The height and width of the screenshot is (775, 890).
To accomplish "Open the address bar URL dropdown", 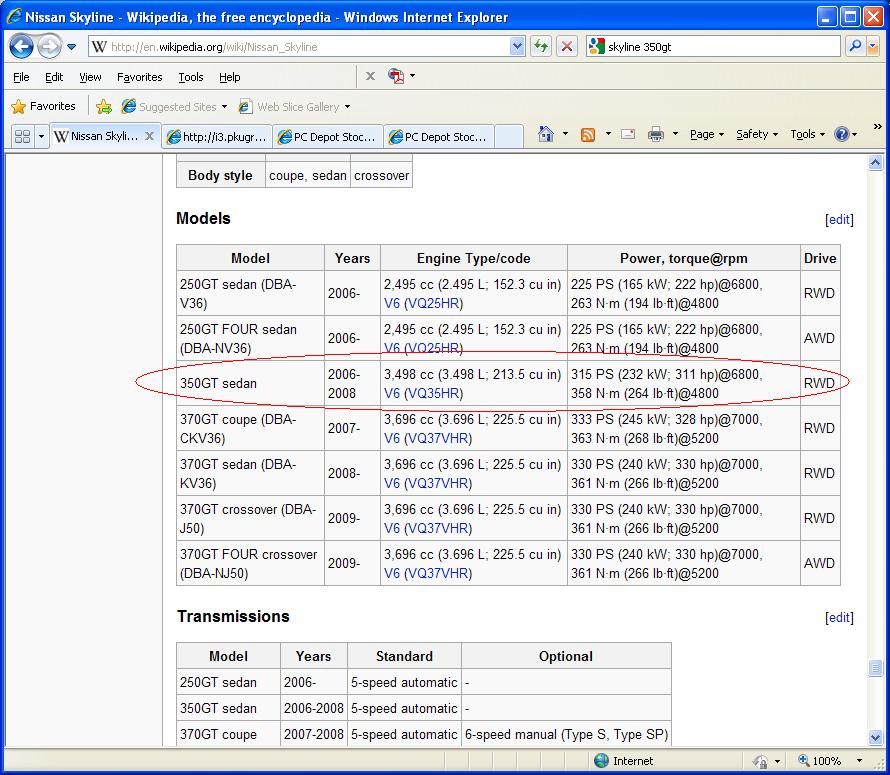I will coord(517,47).
